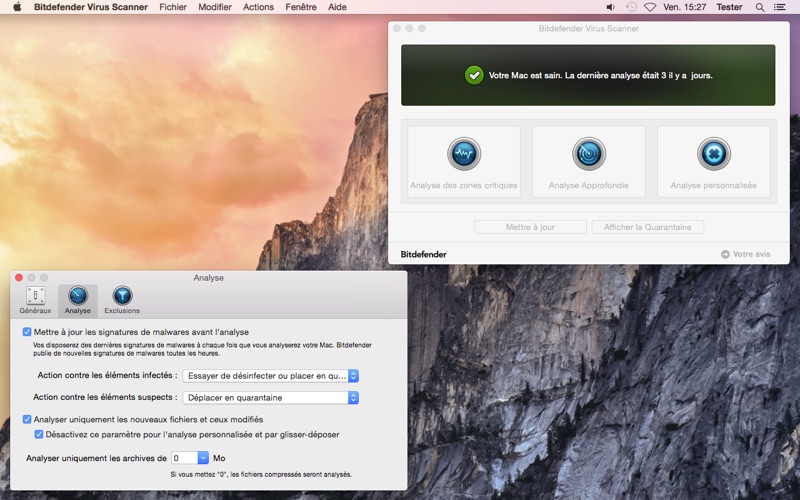
Task: Launch the Analyse Approfondie scan icon
Action: 589,154
